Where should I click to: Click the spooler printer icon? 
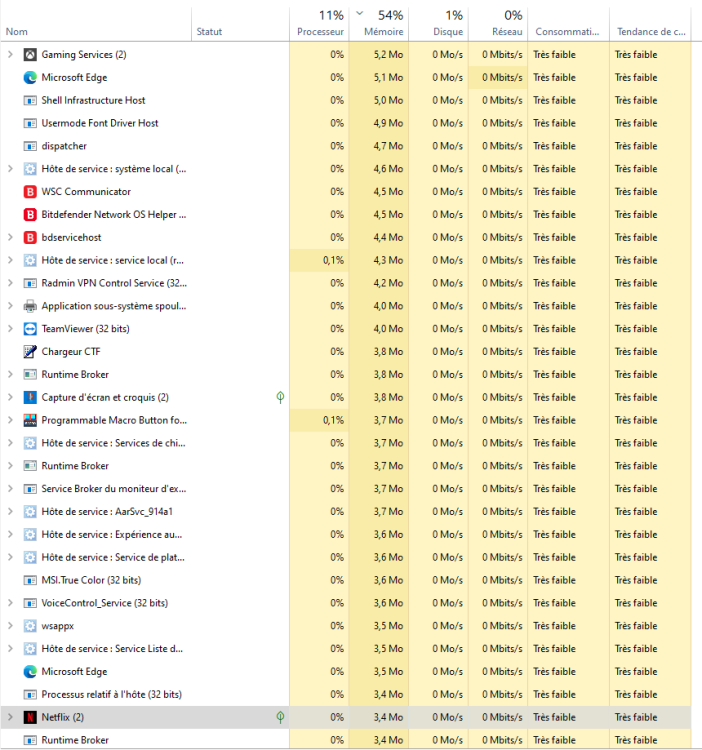(30, 306)
